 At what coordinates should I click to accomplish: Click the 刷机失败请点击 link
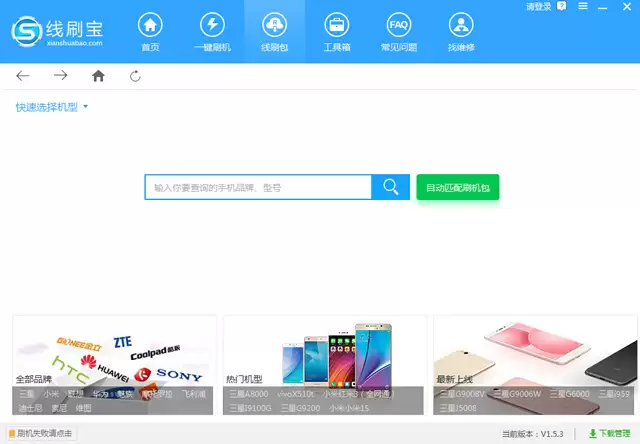click(40, 433)
